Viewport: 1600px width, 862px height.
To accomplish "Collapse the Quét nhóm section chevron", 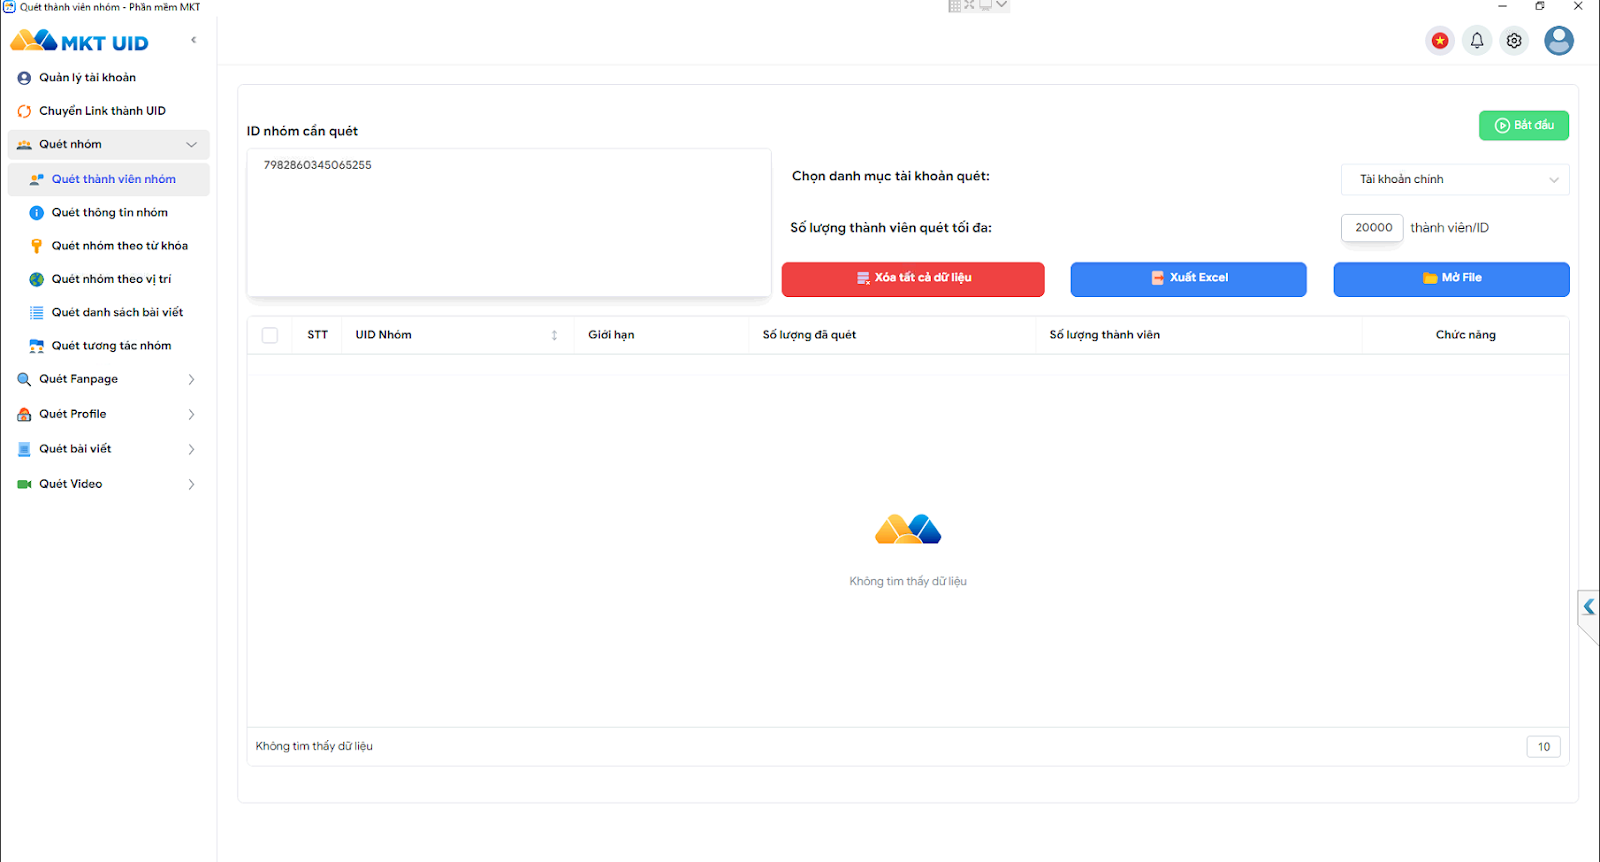I will [191, 145].
